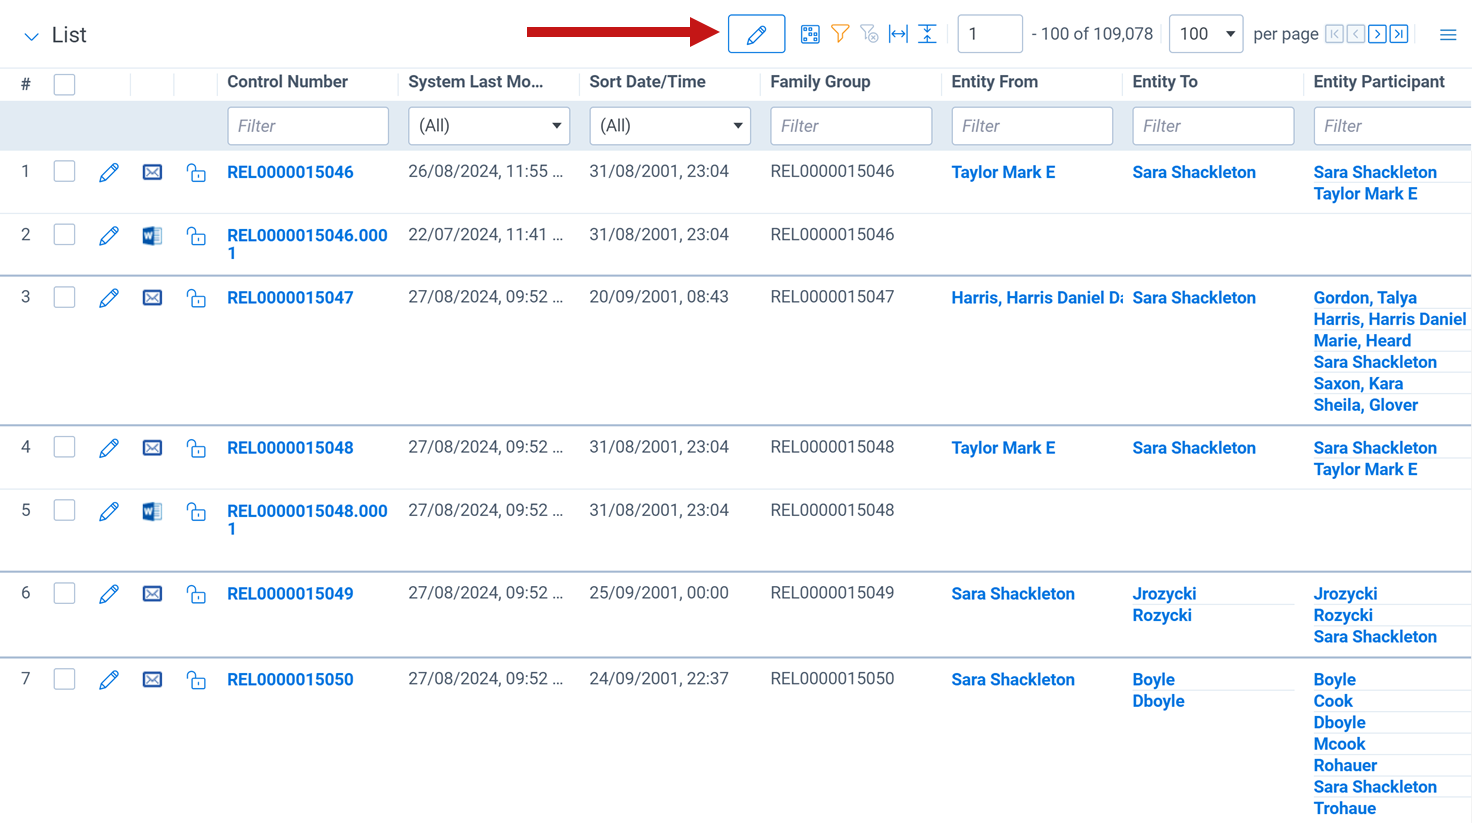
Task: Open the mass edit pencil button in toolbar
Action: (x=756, y=34)
